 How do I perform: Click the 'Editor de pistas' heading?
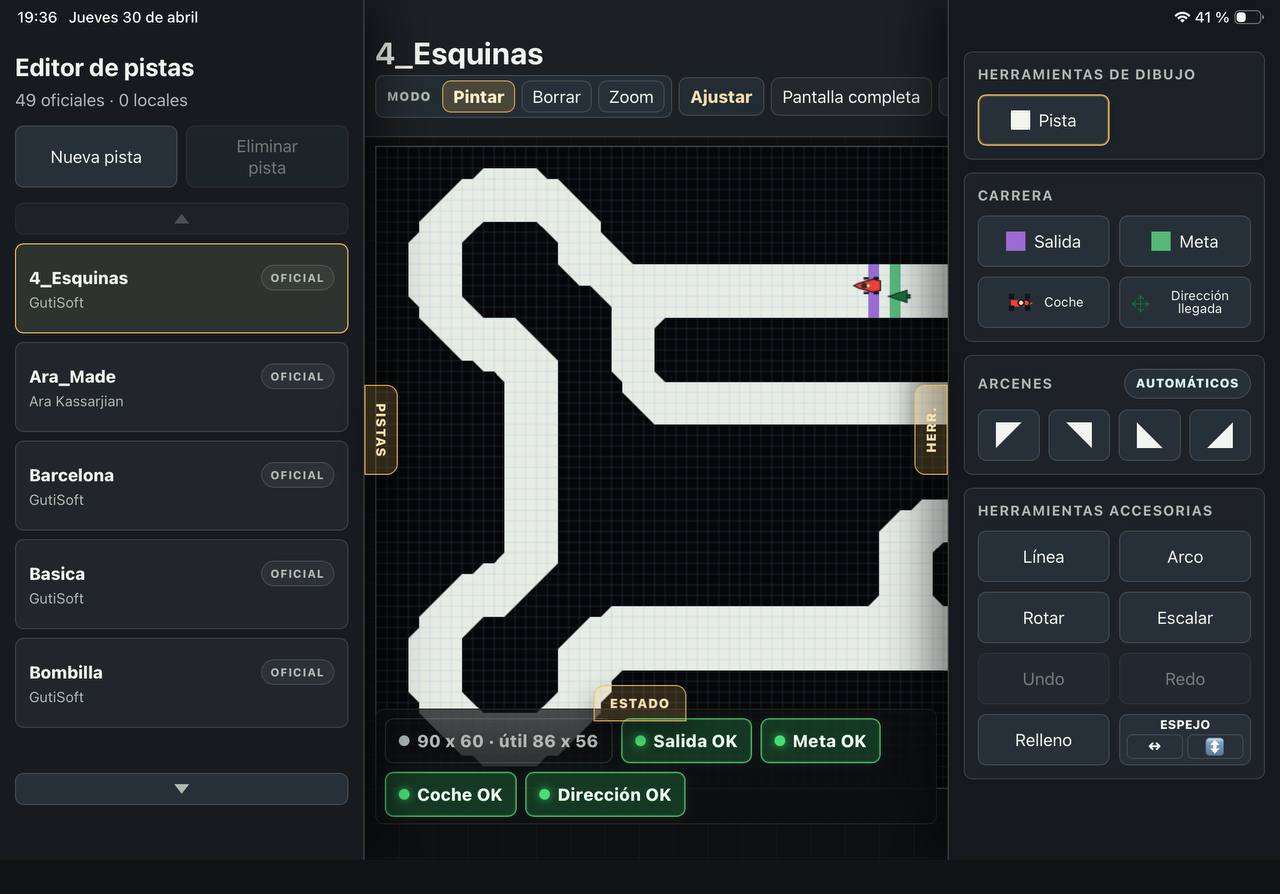(104, 68)
